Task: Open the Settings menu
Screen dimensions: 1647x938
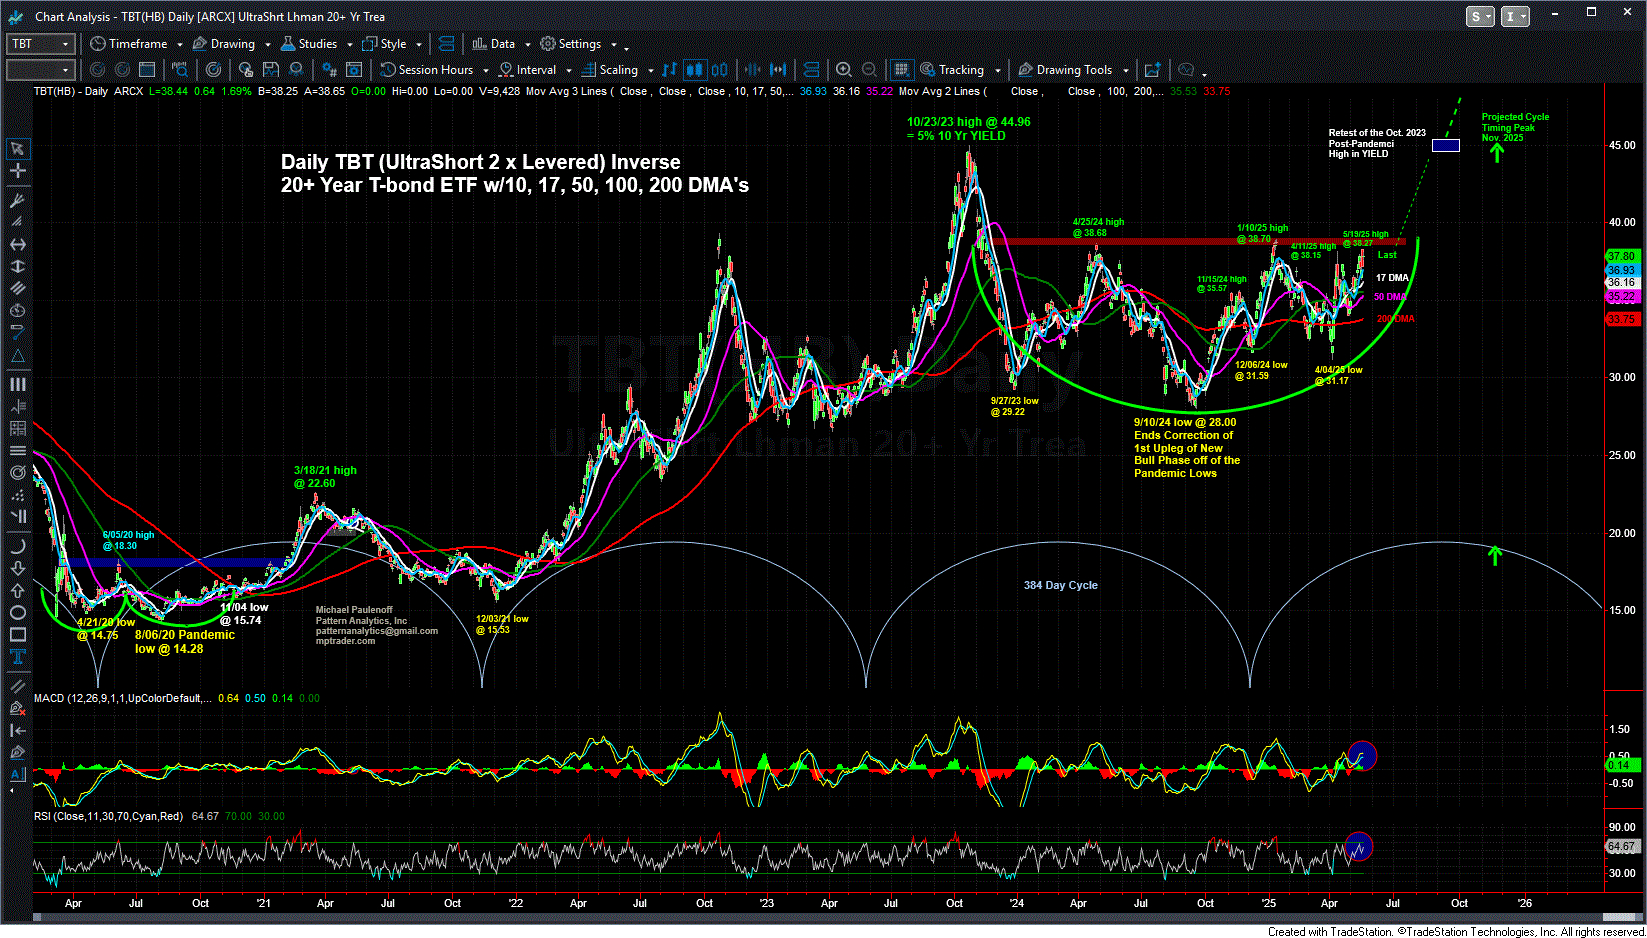Action: pos(571,44)
